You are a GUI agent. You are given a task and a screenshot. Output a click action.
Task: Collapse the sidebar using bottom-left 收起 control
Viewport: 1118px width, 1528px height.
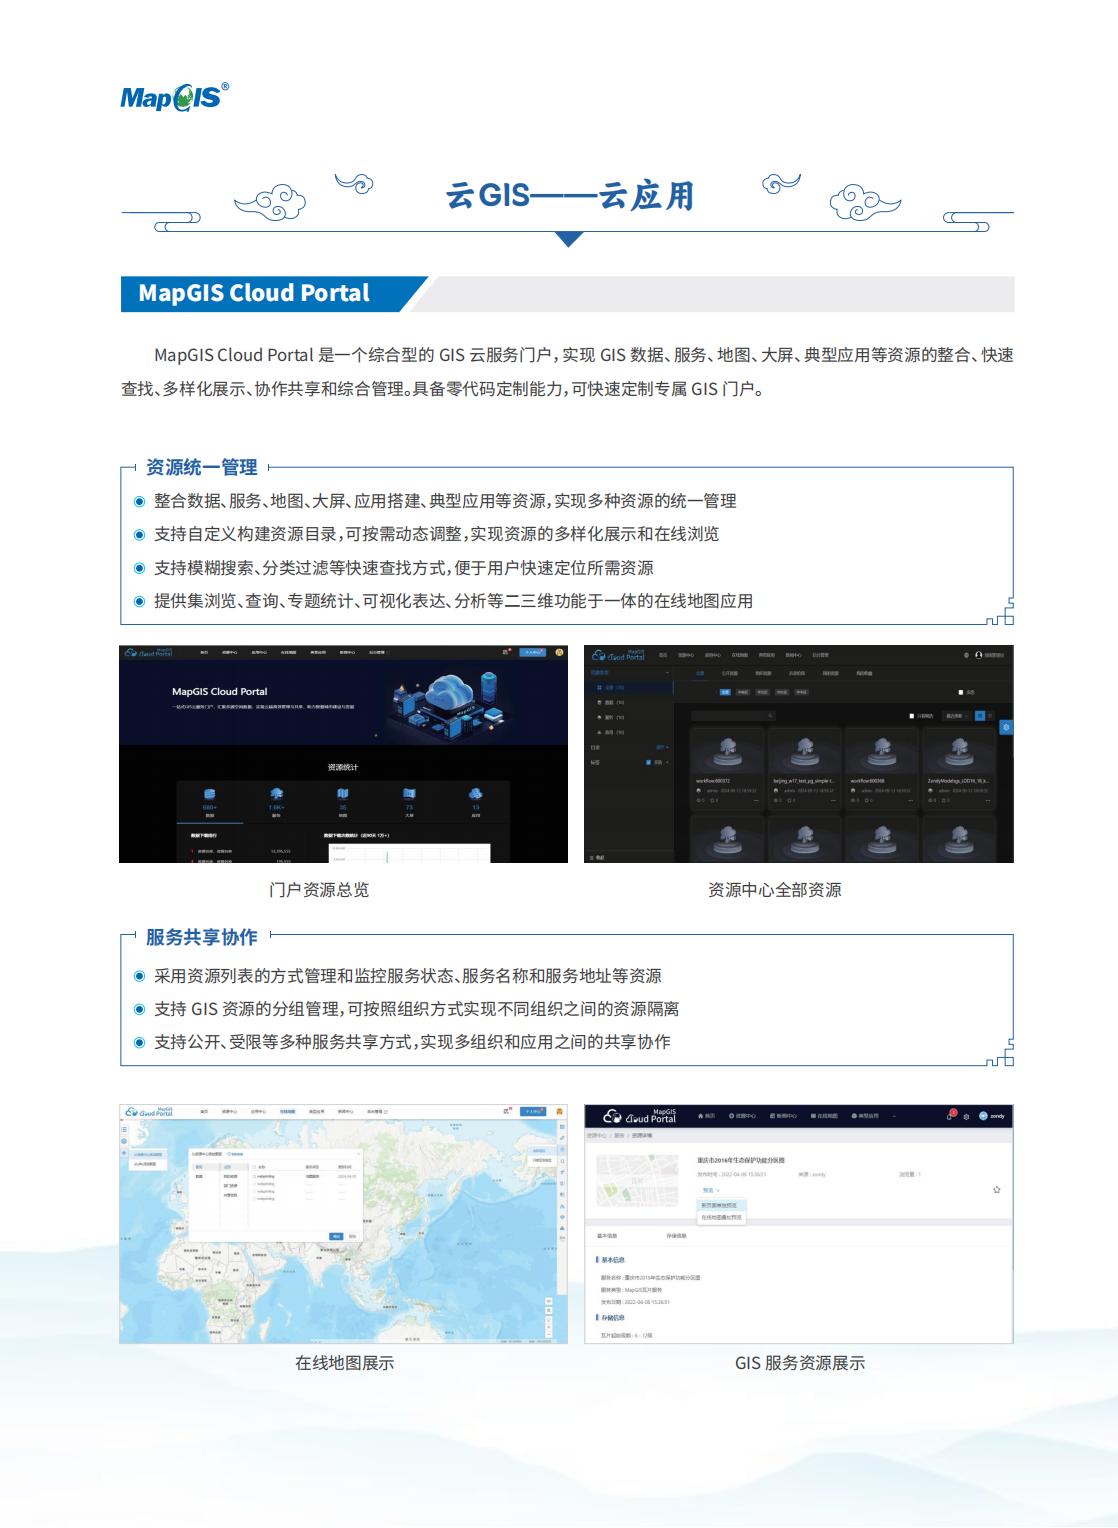598,857
